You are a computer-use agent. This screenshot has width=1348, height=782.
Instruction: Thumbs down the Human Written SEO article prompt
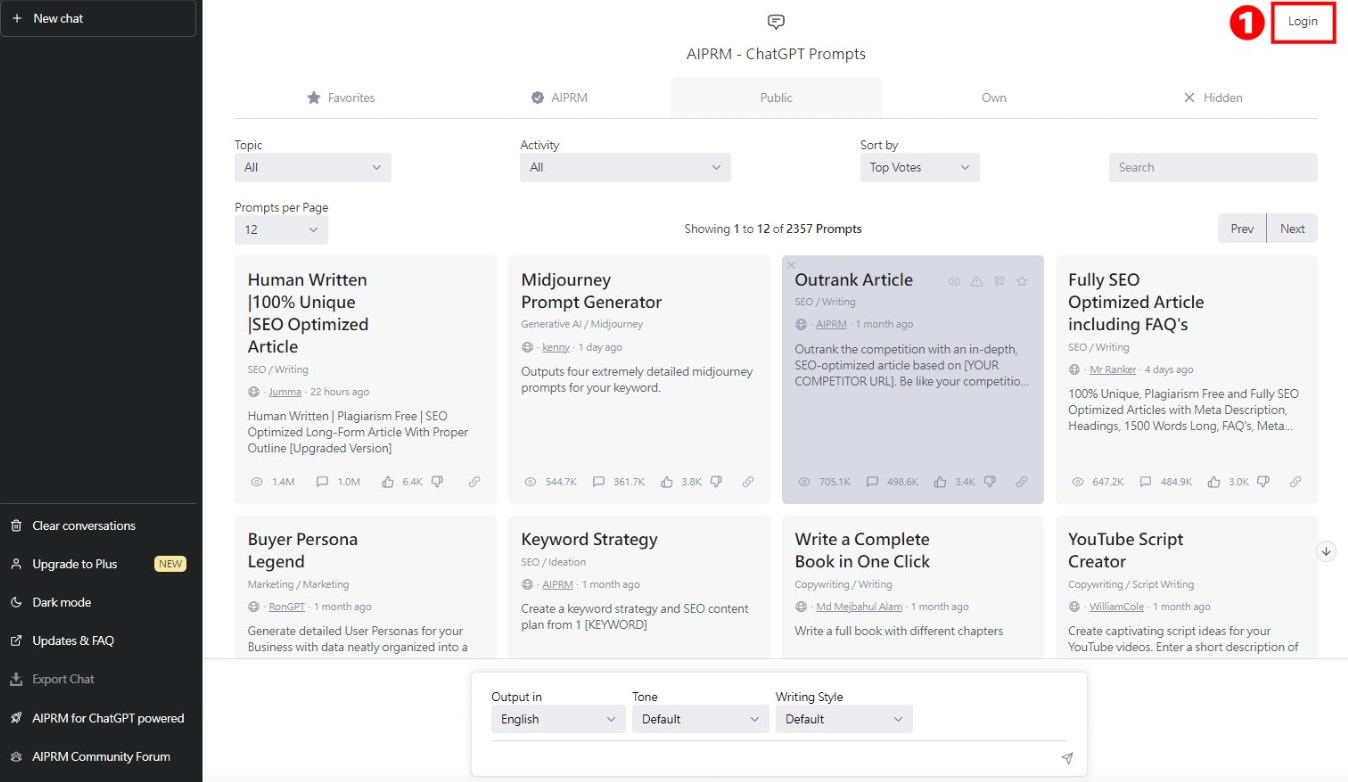click(x=437, y=482)
